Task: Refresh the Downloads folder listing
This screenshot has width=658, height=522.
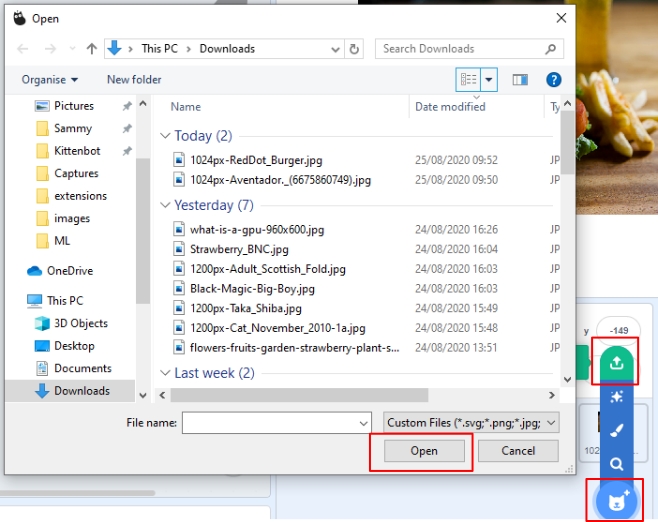Action: (354, 48)
